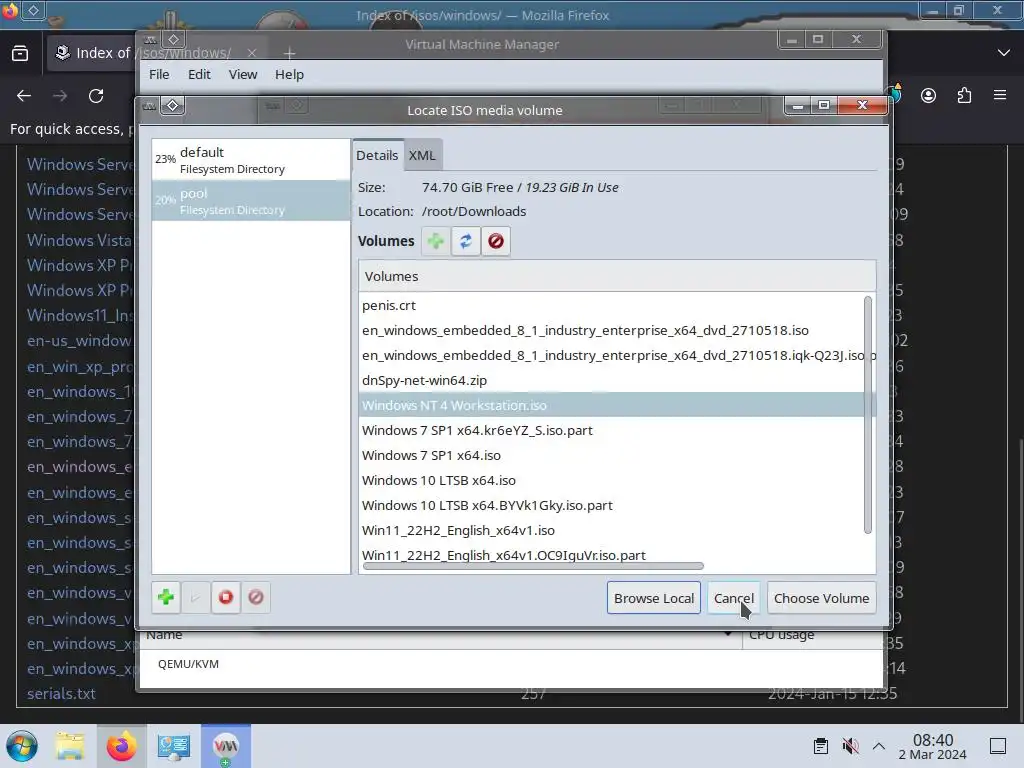This screenshot has height=768, width=1024.
Task: Open Firefox view of recent browsing
Action: point(20,53)
